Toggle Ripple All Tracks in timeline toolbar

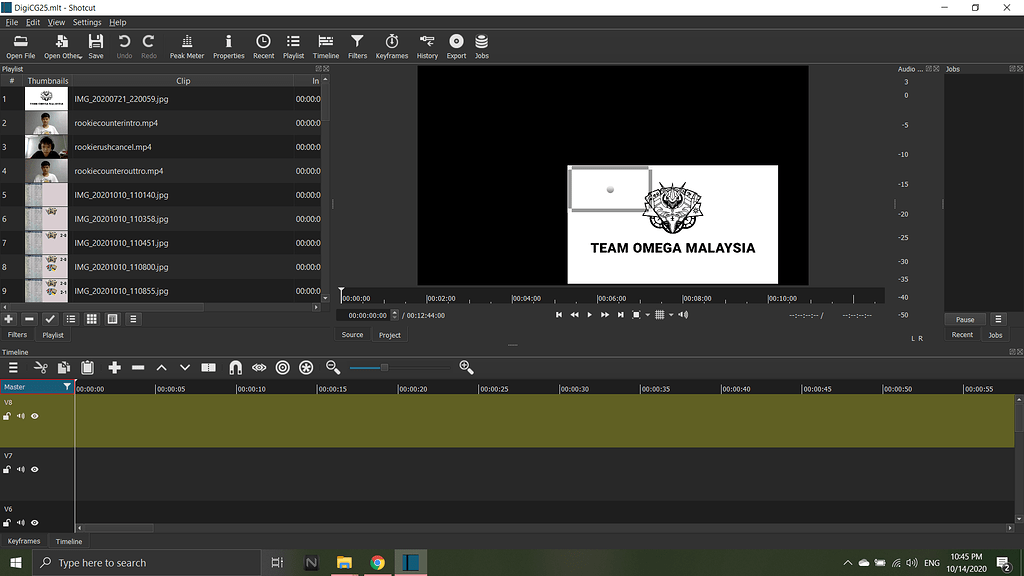[306, 367]
